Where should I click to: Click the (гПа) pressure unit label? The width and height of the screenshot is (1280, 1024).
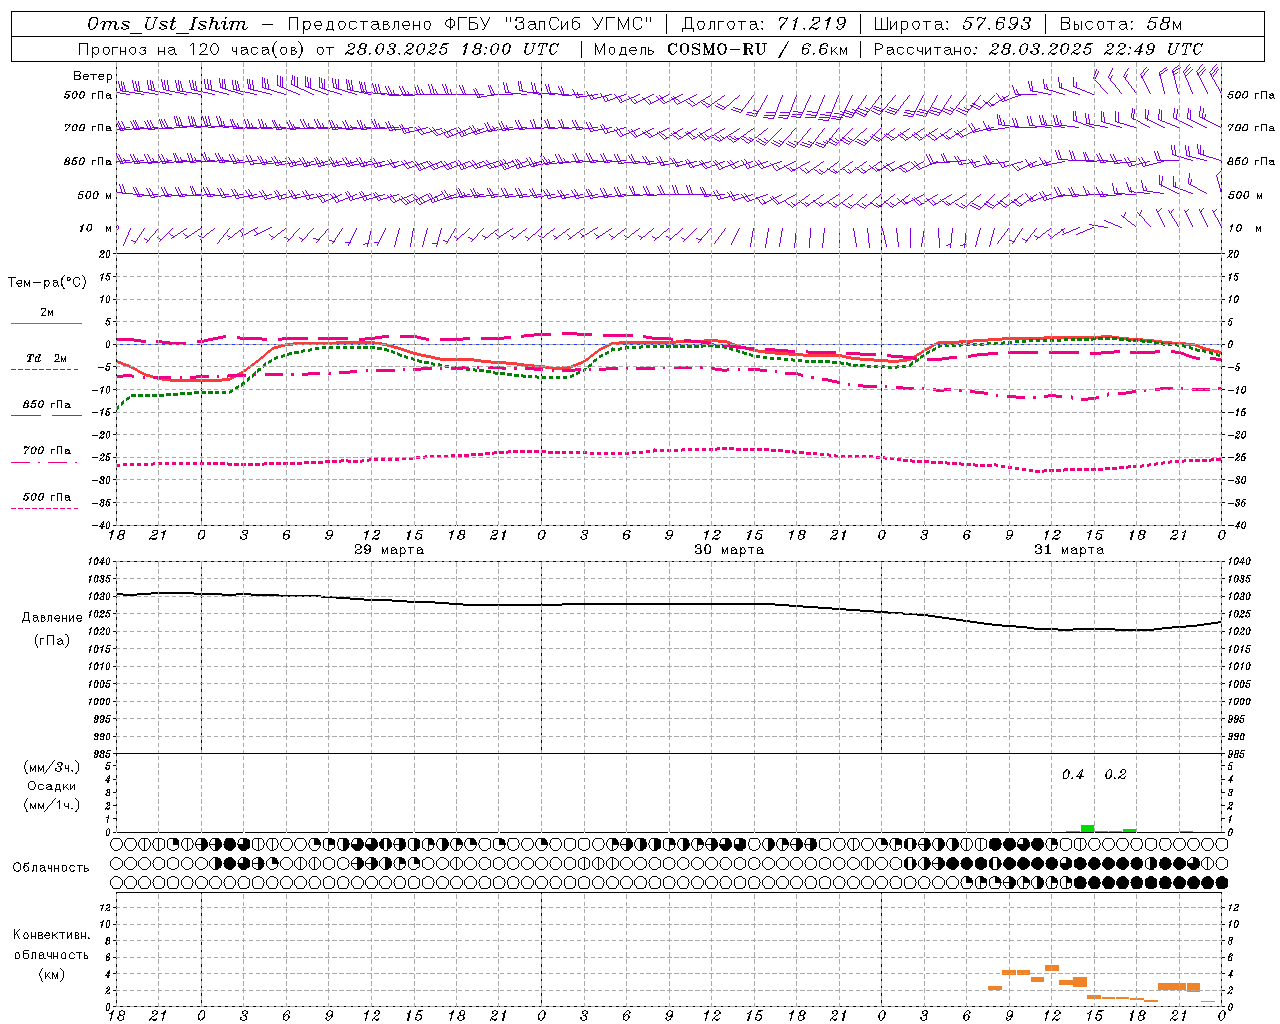[x=52, y=641]
